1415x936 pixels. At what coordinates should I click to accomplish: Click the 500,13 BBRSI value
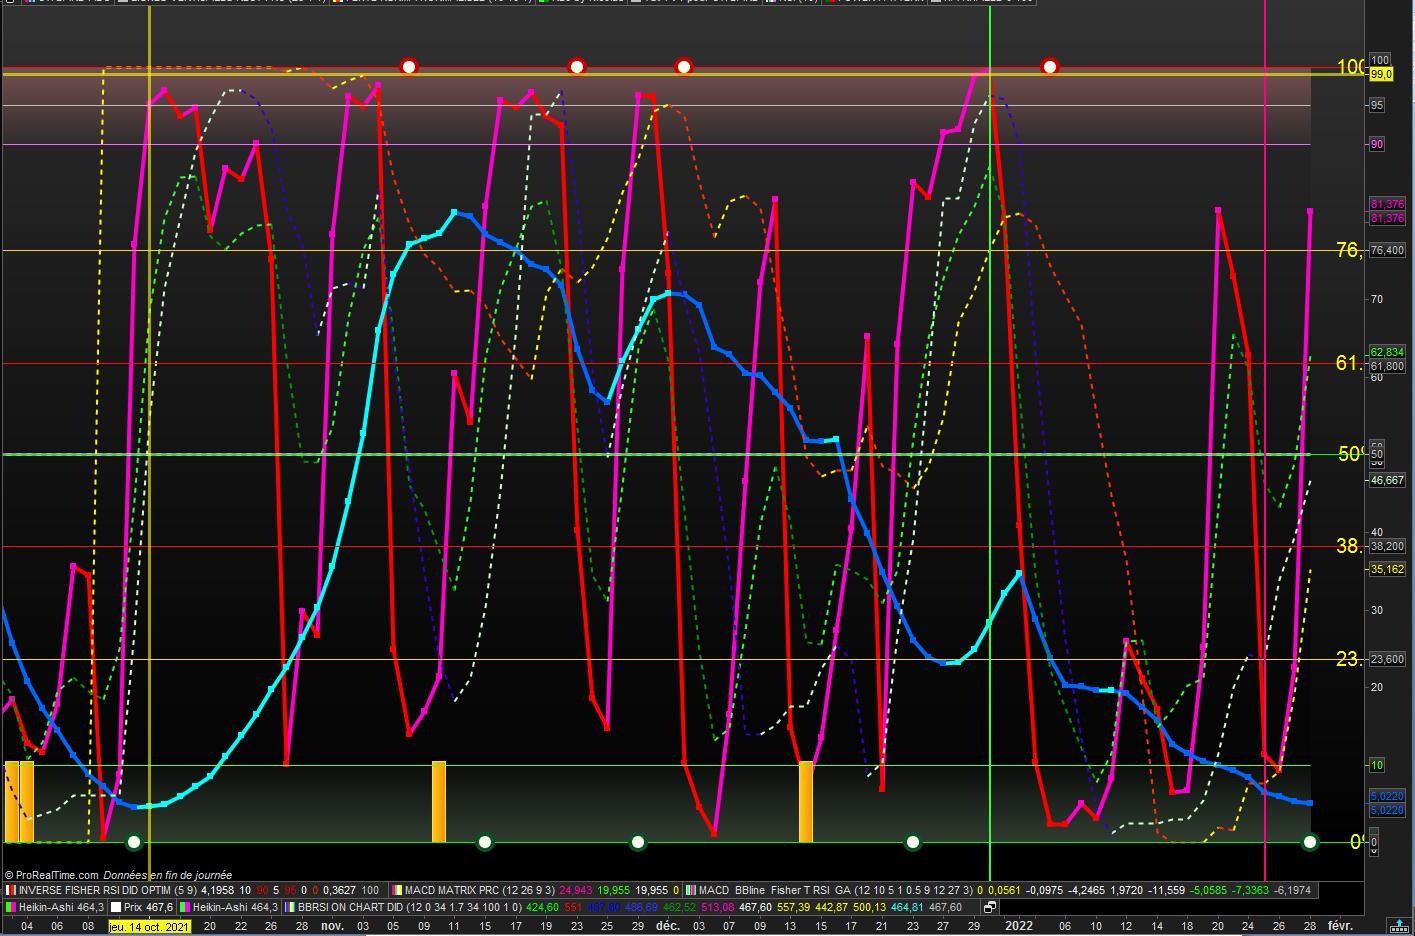[870, 907]
